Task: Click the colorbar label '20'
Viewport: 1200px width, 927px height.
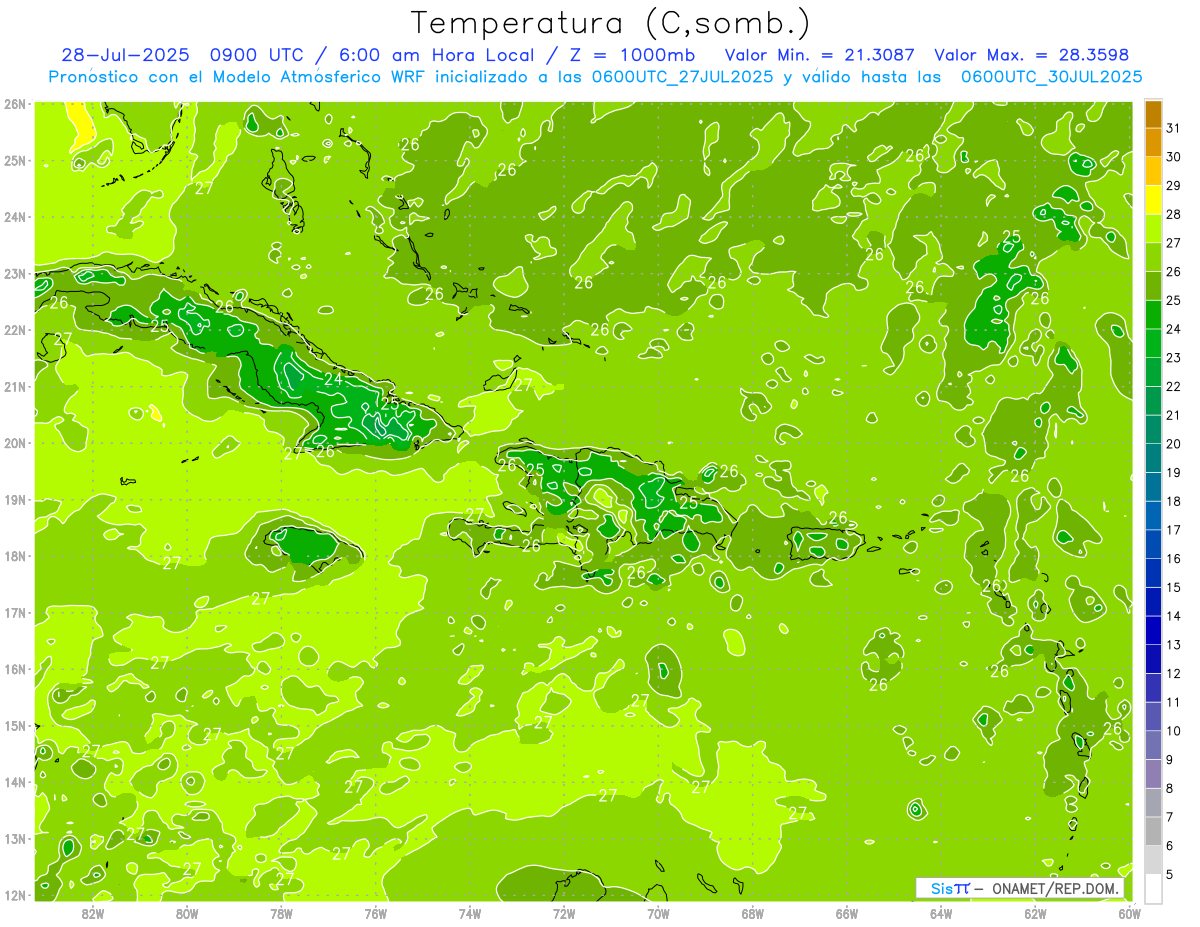Action: point(1174,443)
